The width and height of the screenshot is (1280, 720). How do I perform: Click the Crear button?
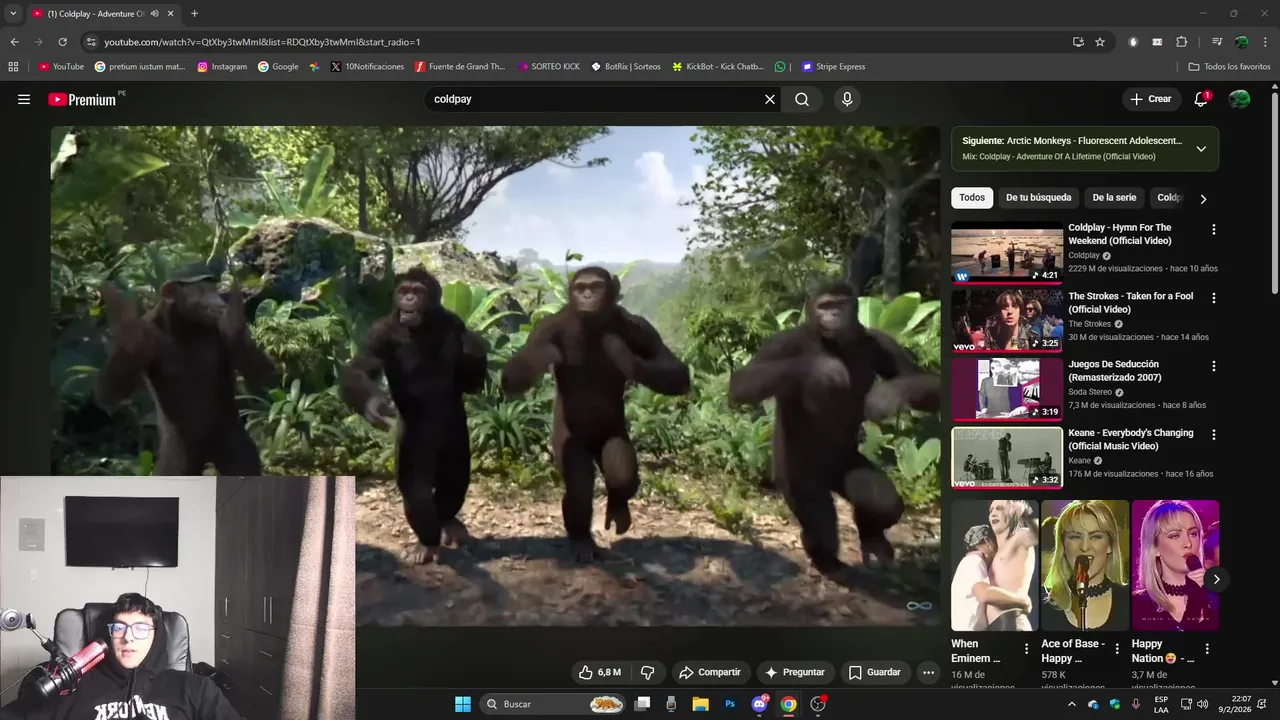(x=1150, y=99)
